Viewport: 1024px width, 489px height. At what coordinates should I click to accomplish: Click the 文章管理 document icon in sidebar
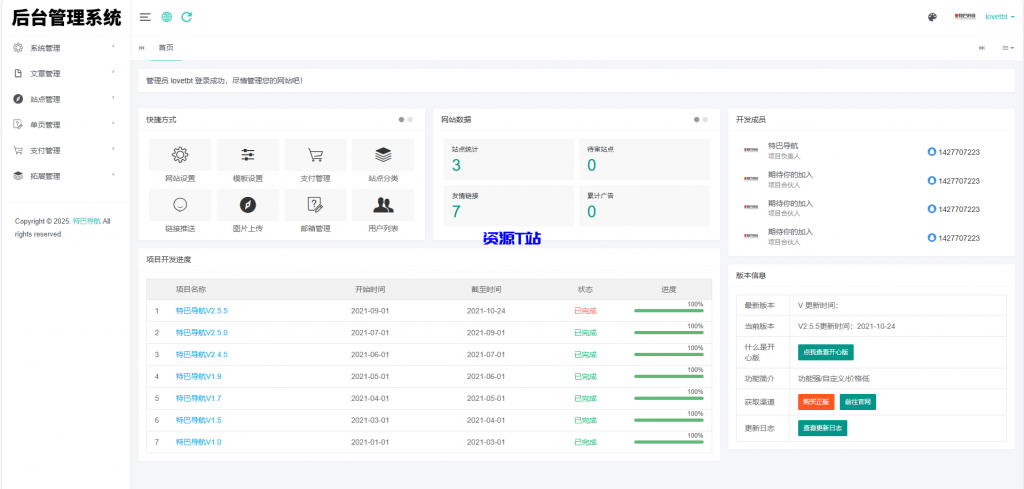[18, 73]
